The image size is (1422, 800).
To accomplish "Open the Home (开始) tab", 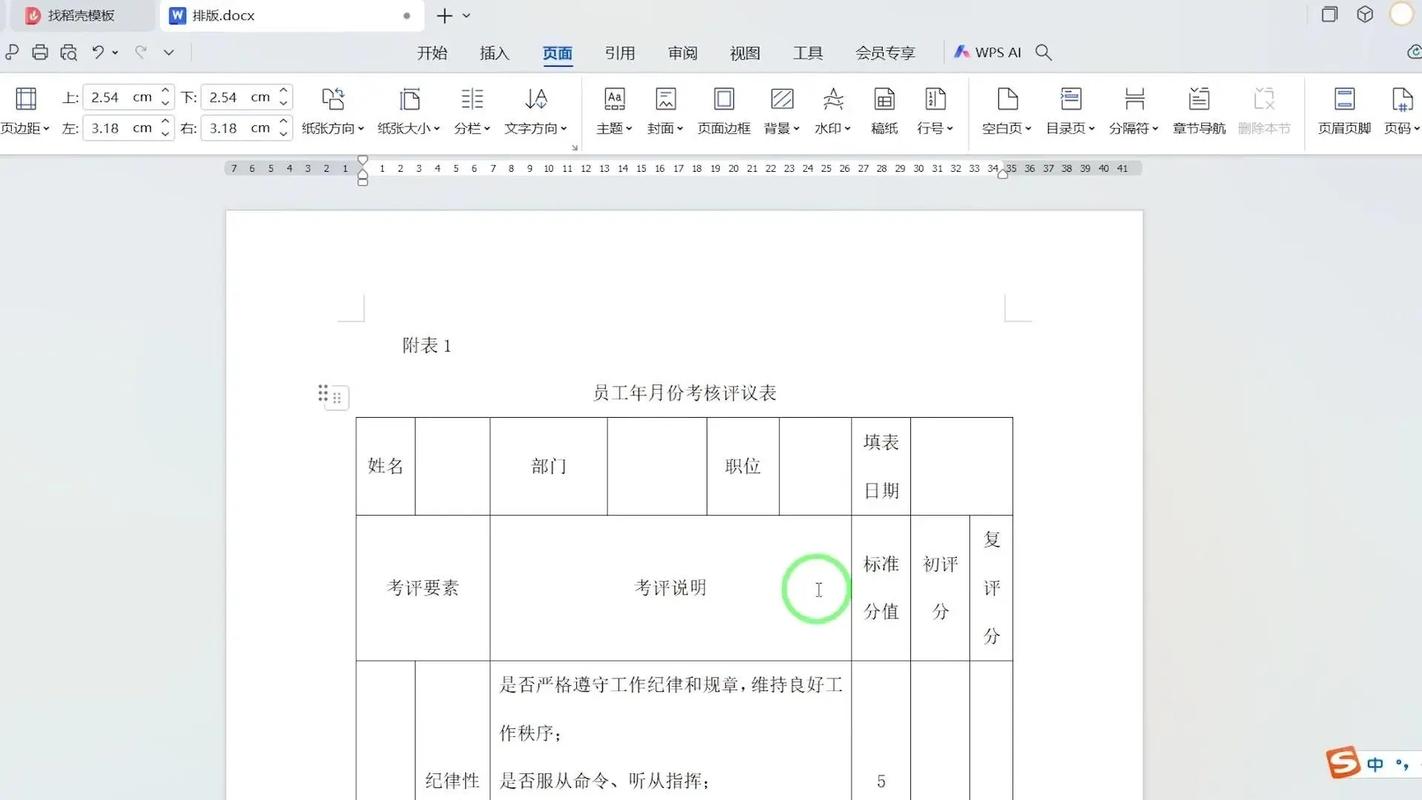I will click(x=432, y=53).
